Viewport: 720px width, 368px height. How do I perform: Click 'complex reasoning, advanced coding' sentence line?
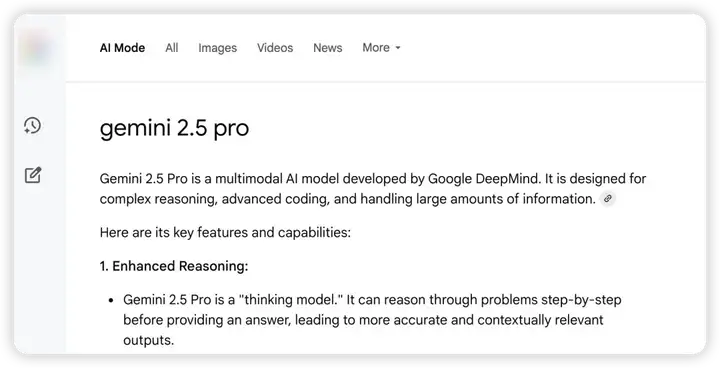[x=348, y=199]
